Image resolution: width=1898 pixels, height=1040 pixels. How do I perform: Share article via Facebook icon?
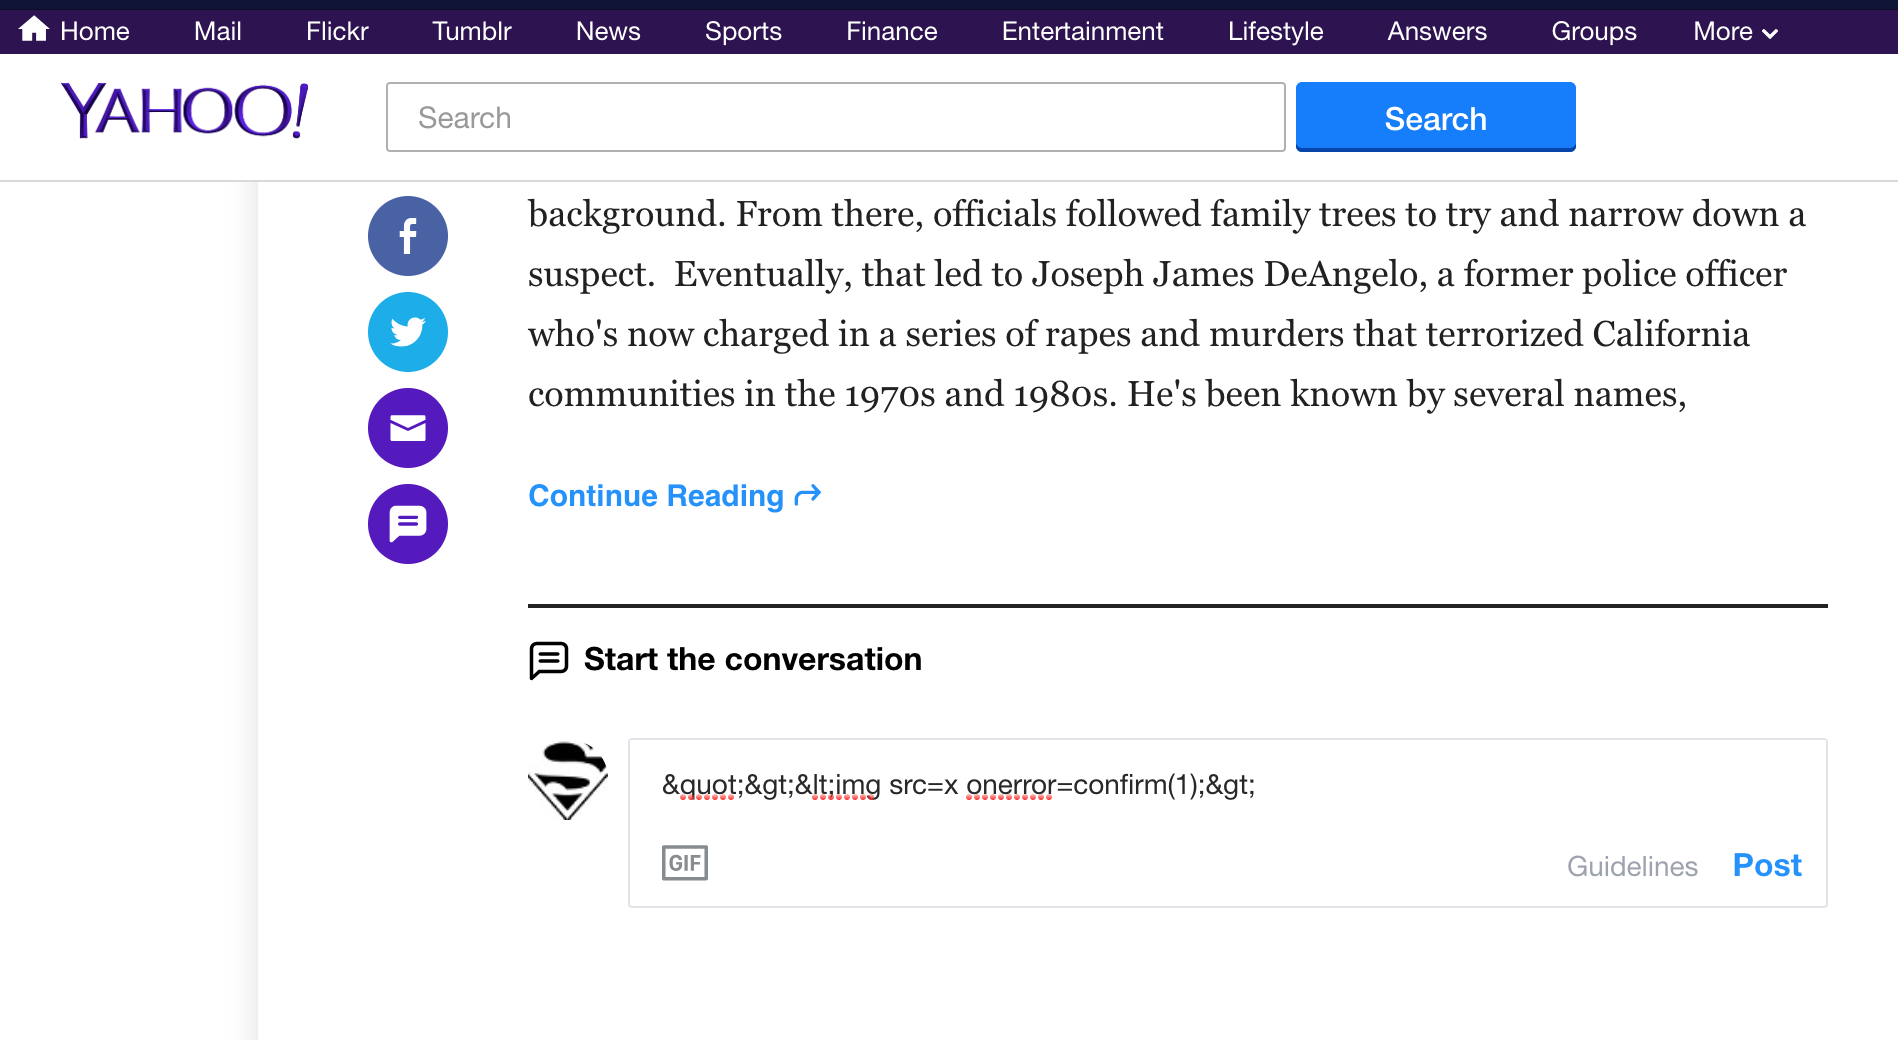pyautogui.click(x=408, y=236)
